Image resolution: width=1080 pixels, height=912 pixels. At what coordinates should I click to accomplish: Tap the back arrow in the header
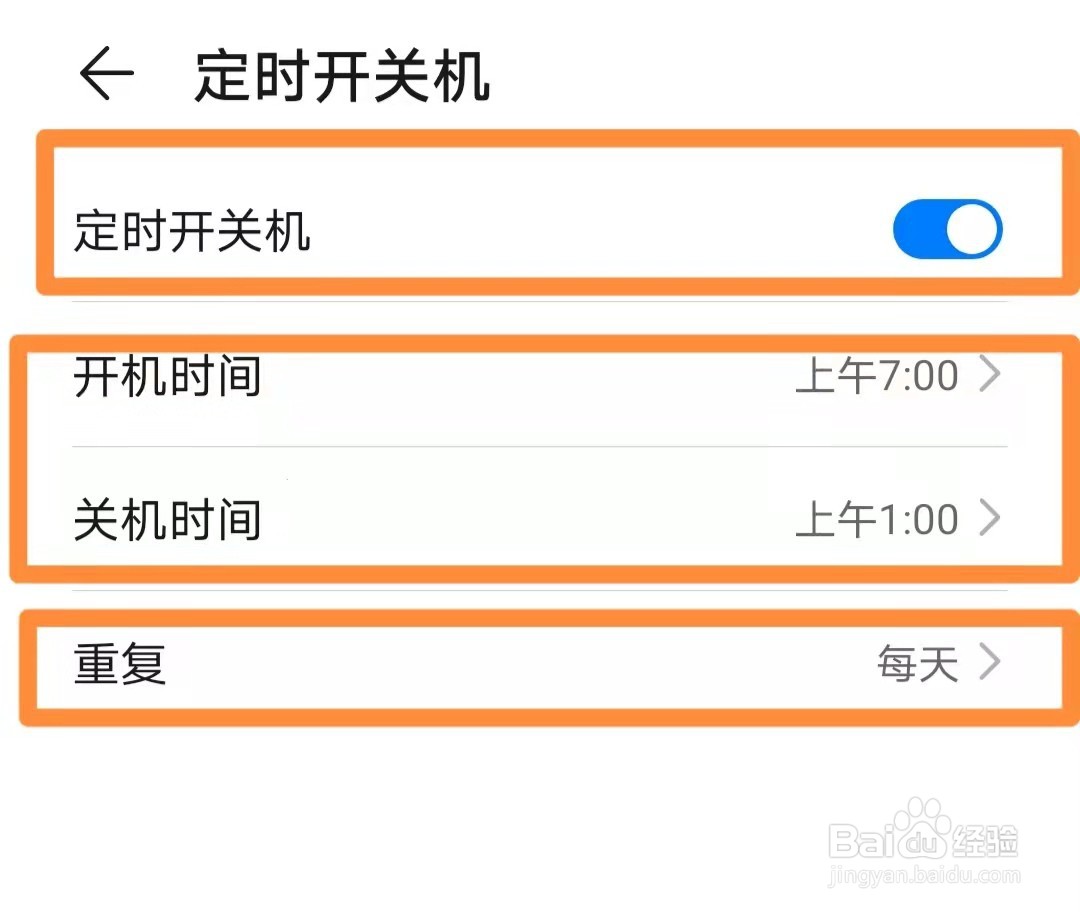click(x=106, y=76)
